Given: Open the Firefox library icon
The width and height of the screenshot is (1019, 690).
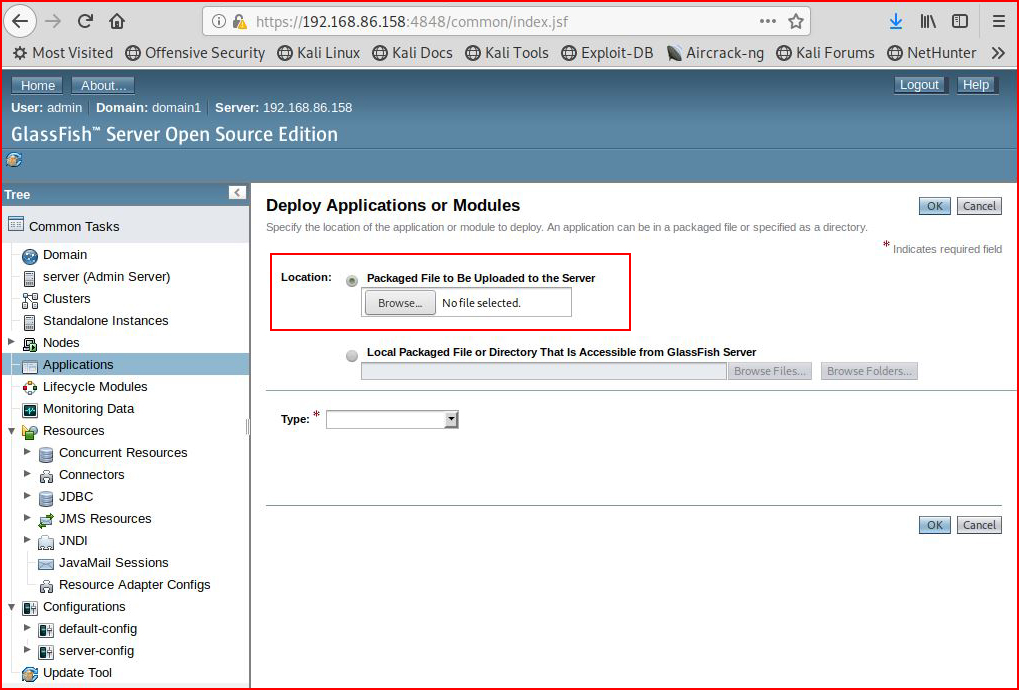Looking at the screenshot, I should (x=928, y=21).
